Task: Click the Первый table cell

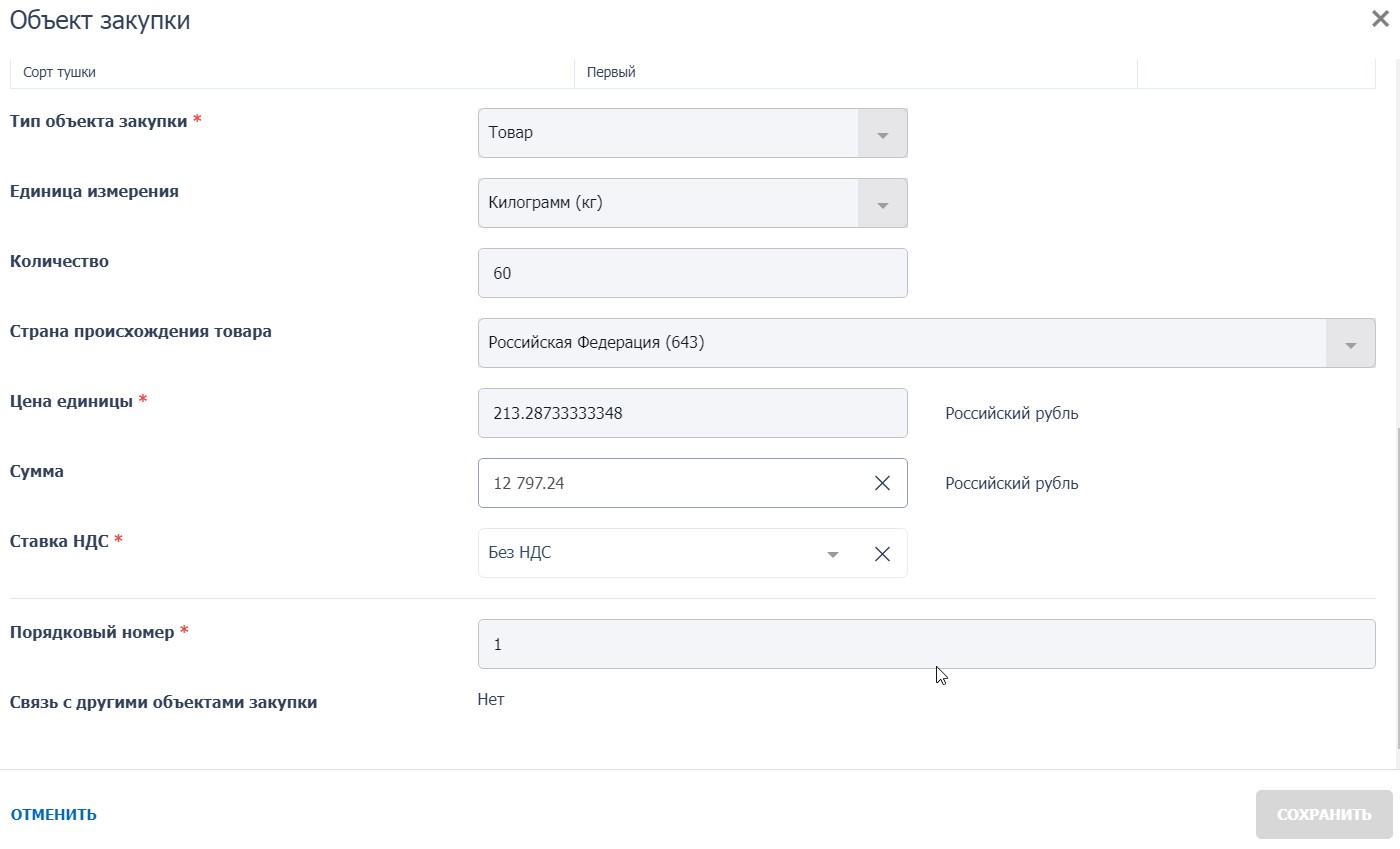Action: 856,72
